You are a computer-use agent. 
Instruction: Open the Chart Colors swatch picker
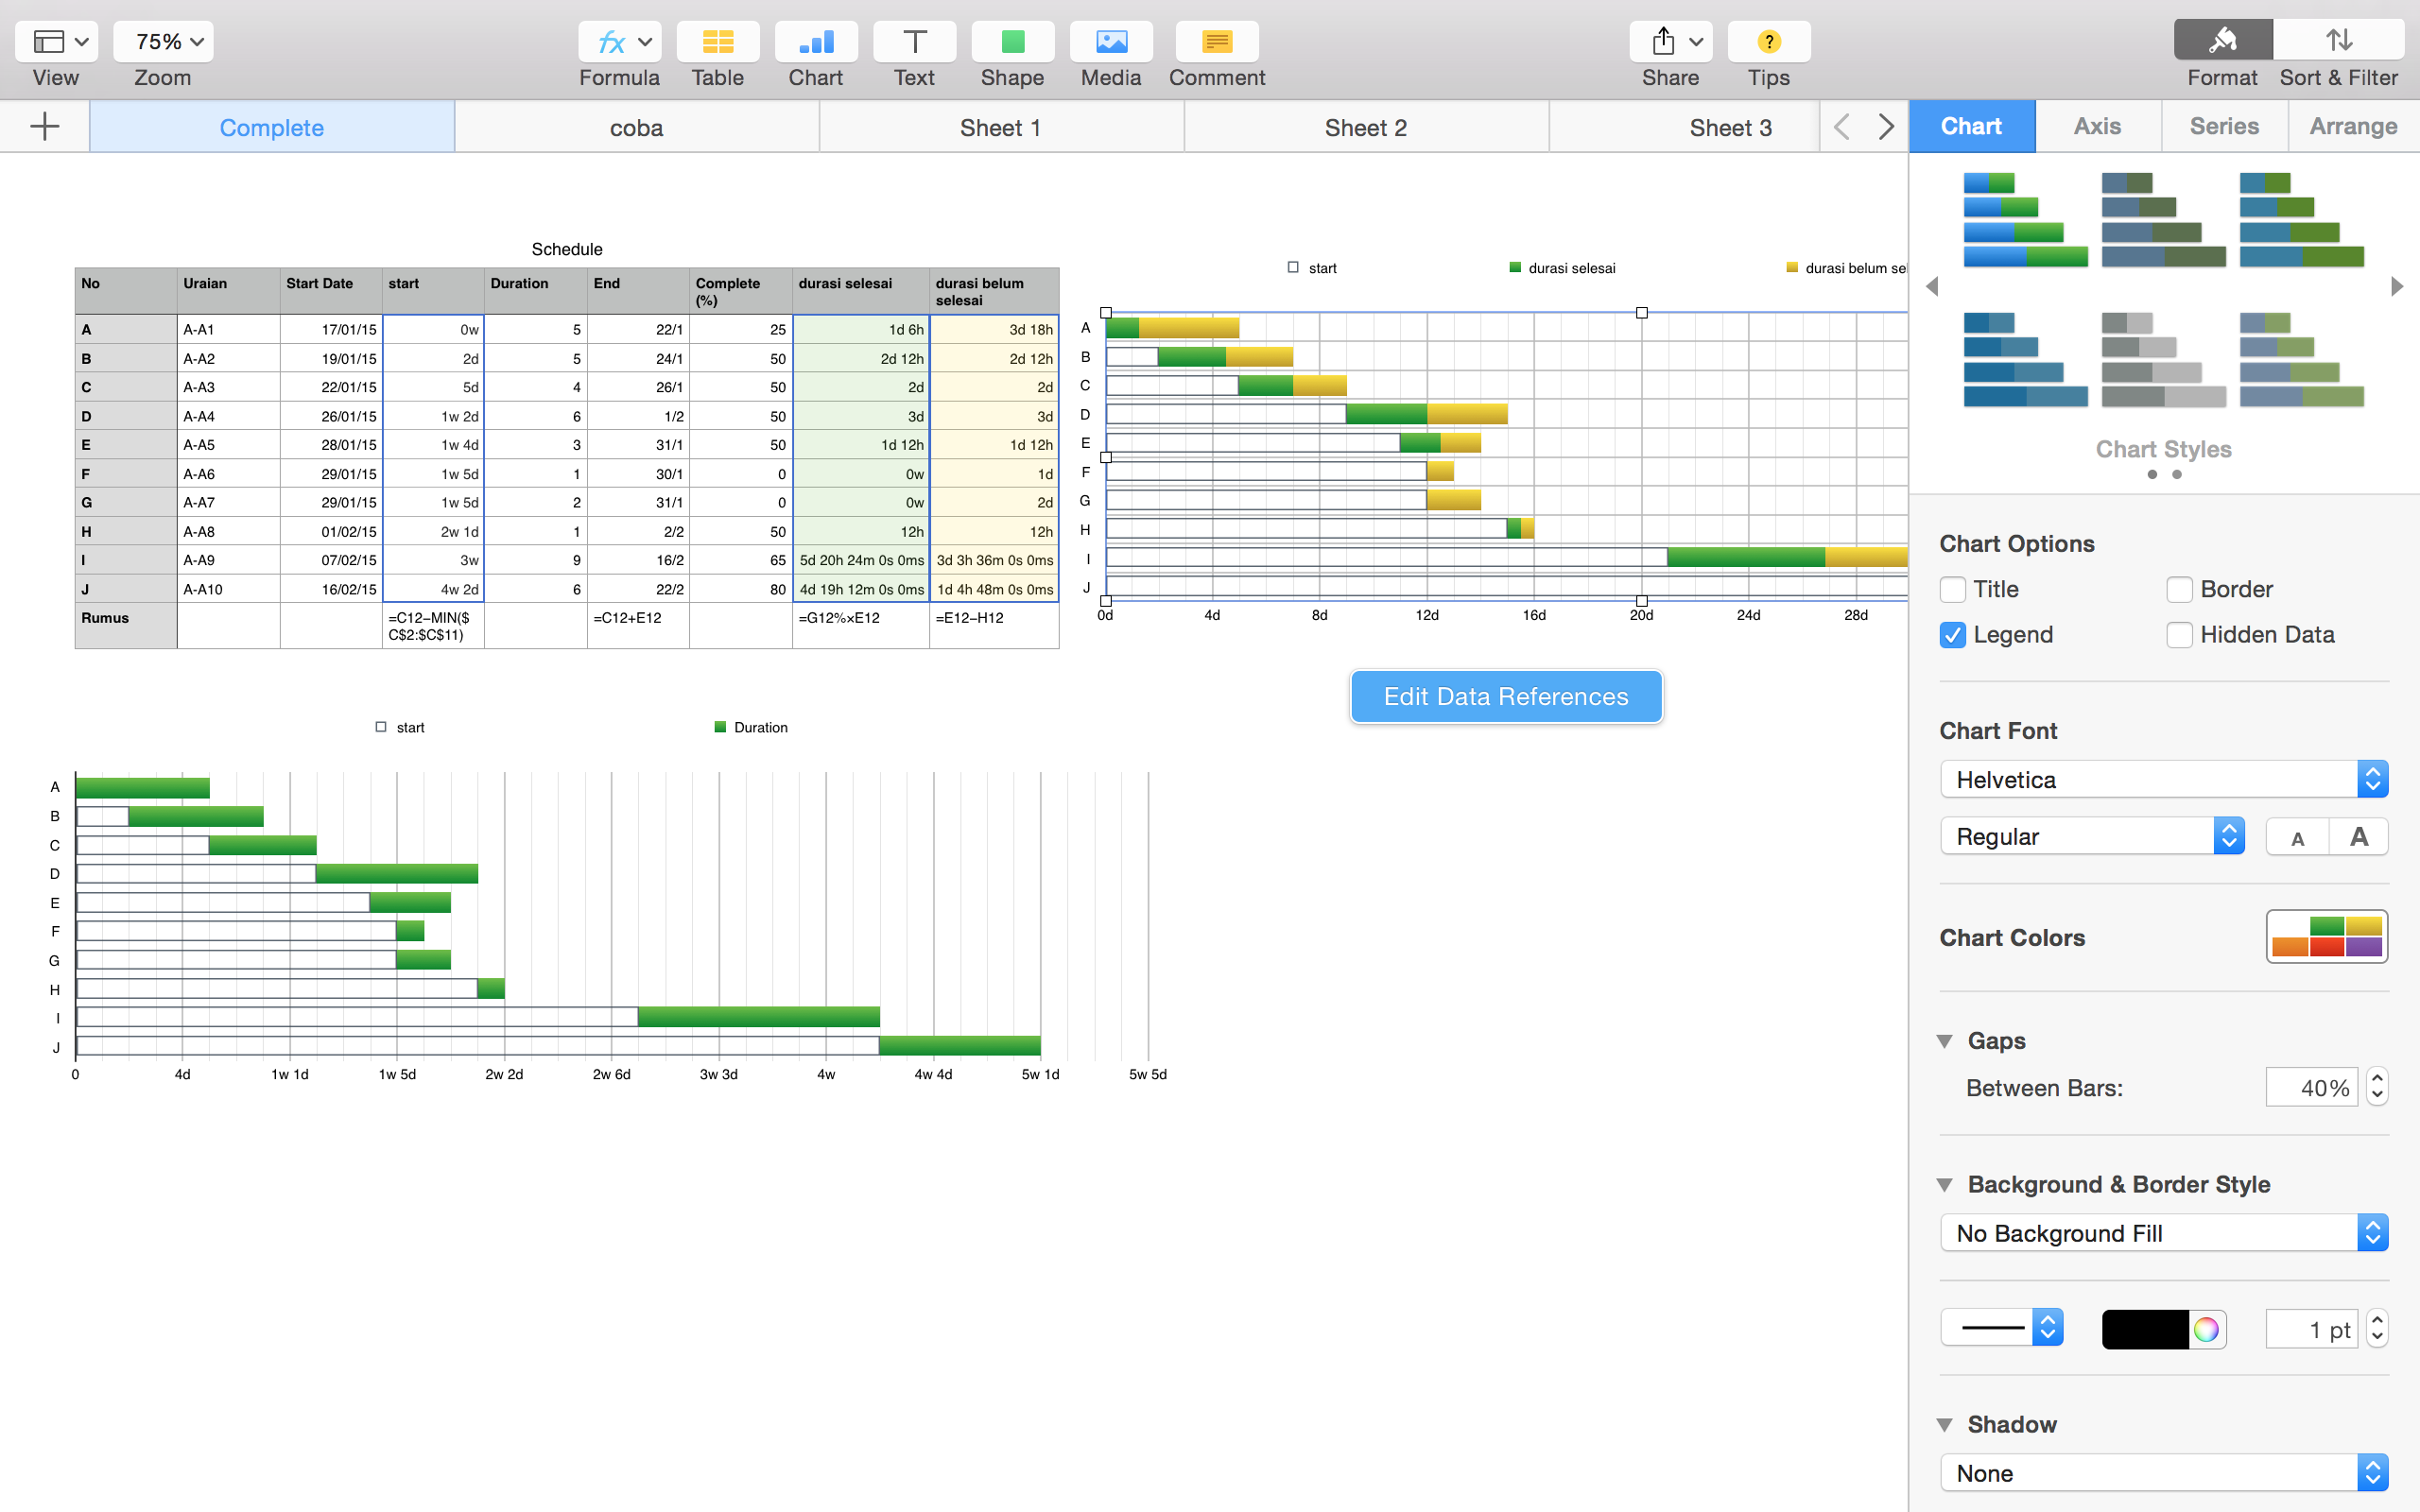tap(2327, 936)
